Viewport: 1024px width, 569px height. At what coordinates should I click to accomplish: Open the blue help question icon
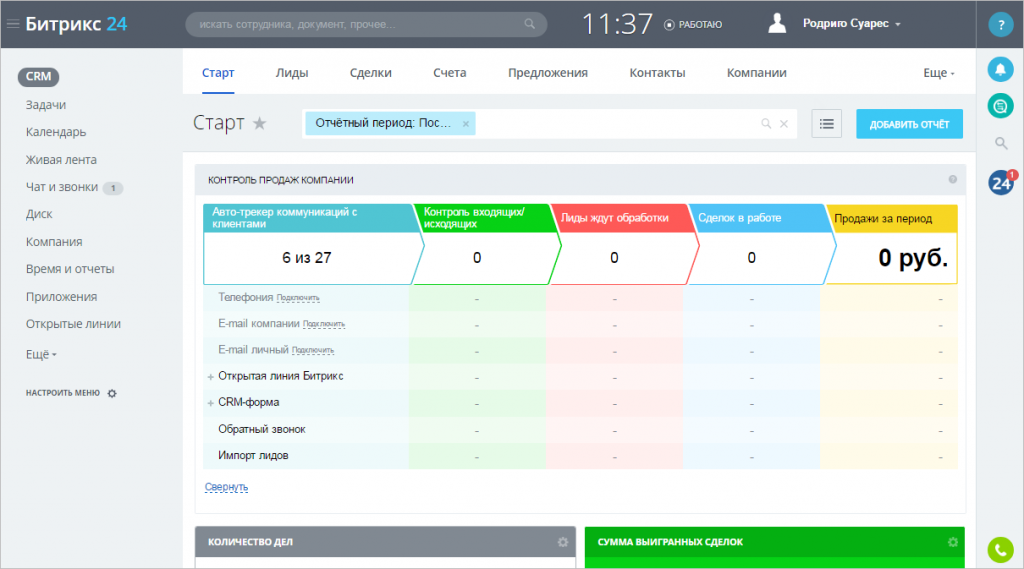tap(1000, 25)
